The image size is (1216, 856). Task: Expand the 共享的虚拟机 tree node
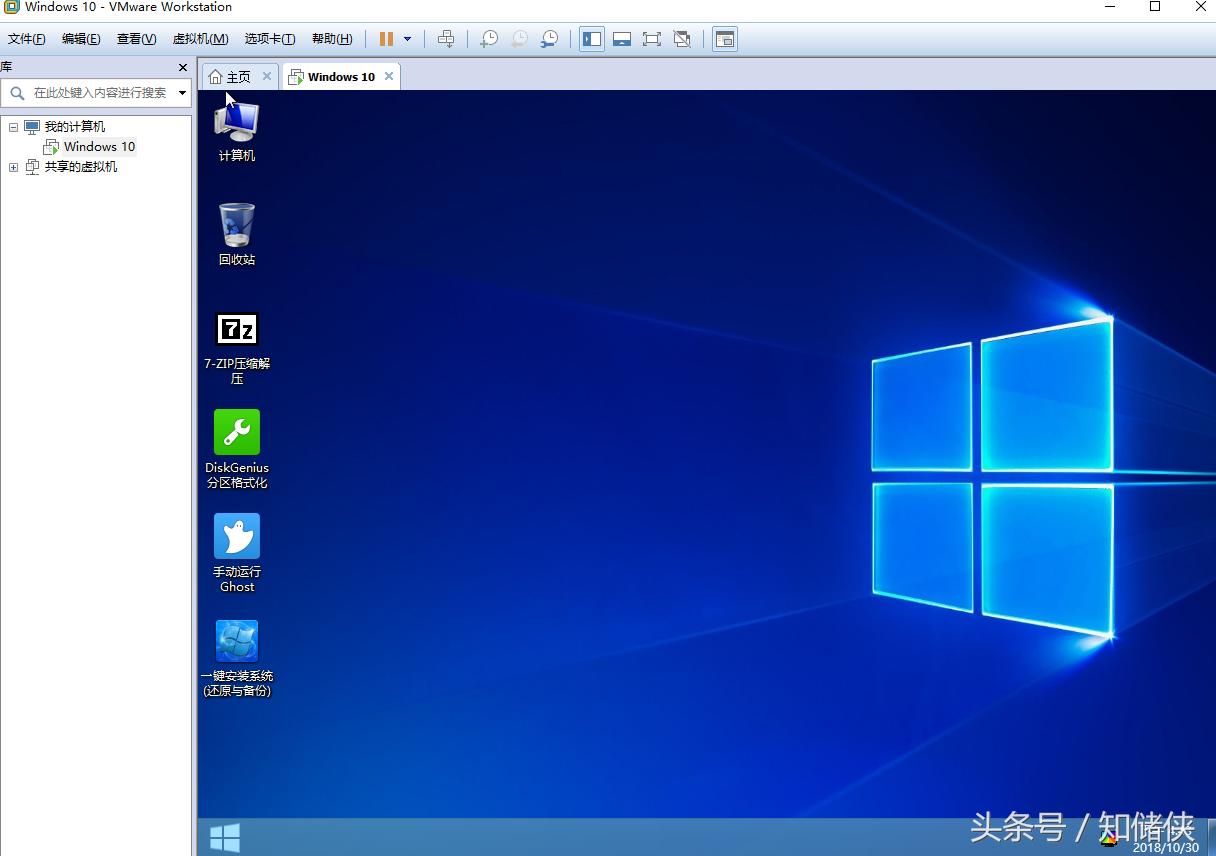tap(14, 167)
